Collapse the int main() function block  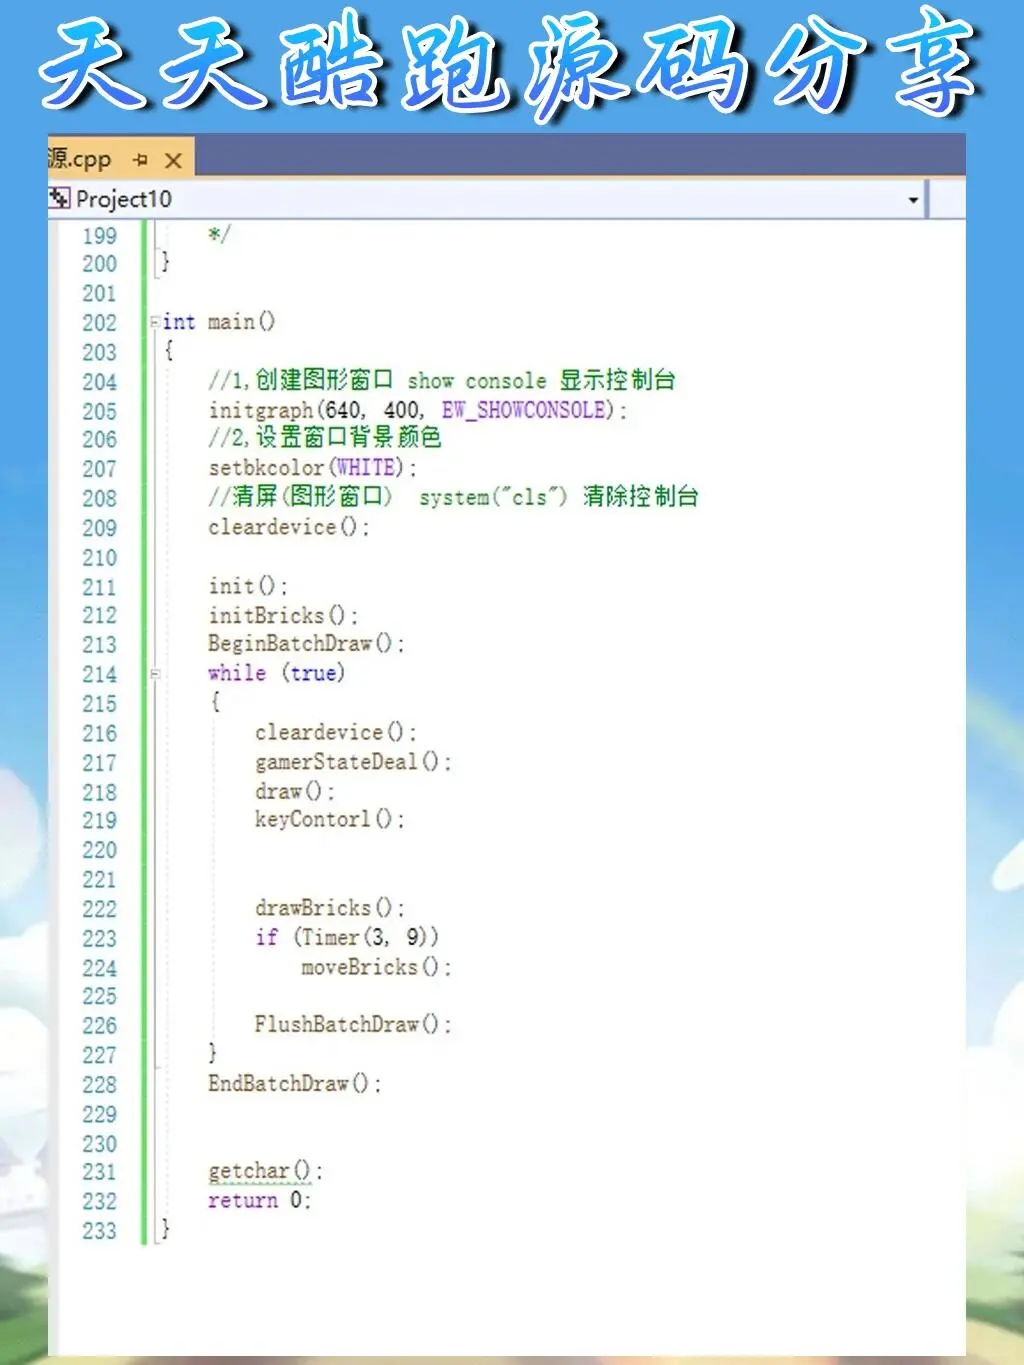click(155, 322)
